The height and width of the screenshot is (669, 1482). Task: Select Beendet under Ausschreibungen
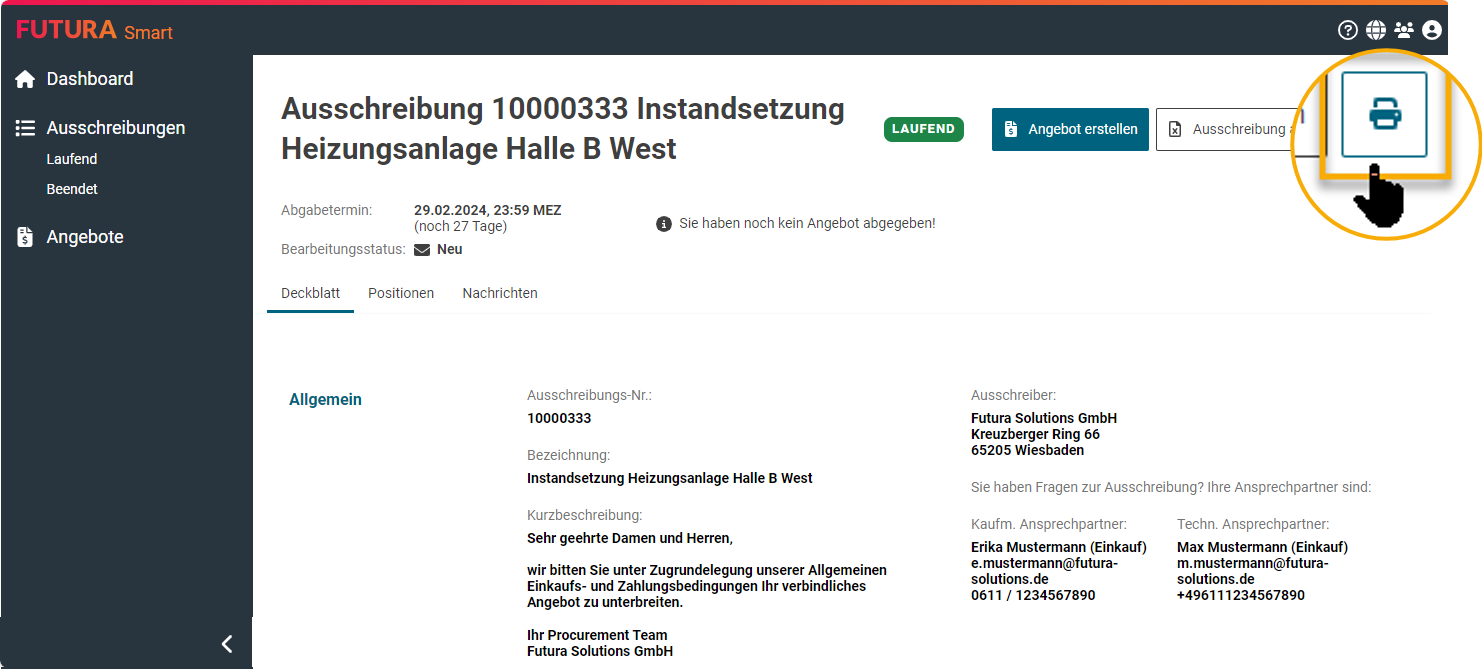coord(72,189)
